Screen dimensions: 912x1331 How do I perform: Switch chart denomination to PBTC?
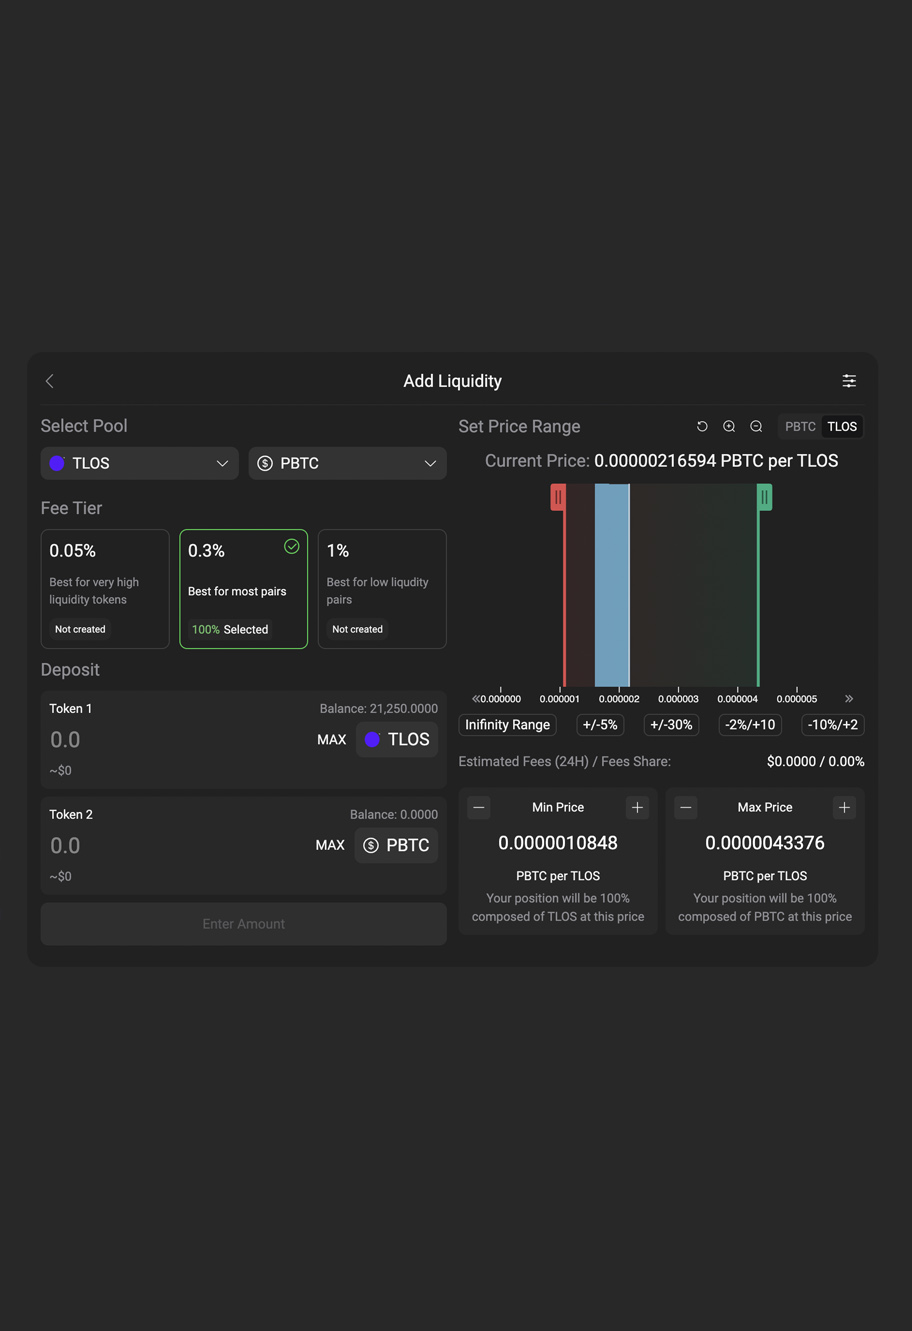[799, 426]
